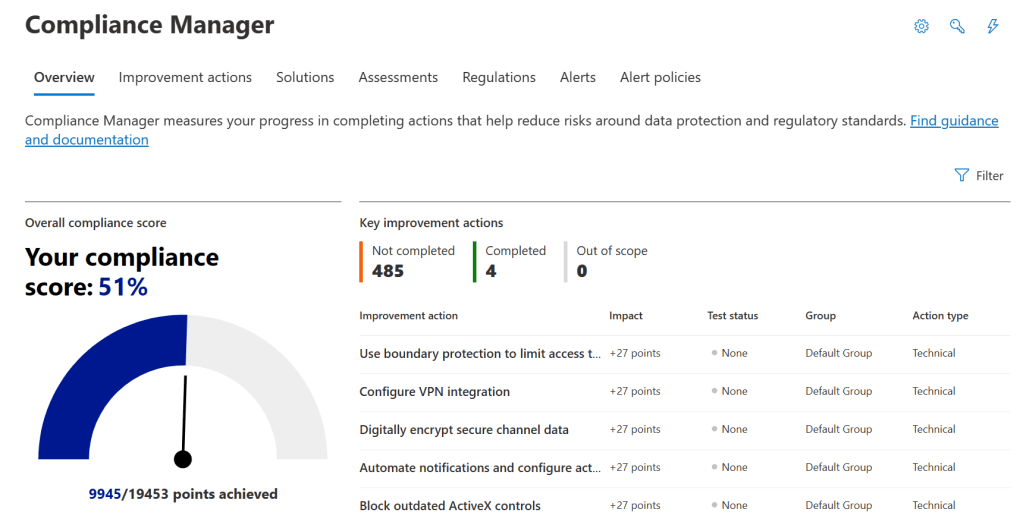Open Compliance Manager settings gear

[921, 27]
